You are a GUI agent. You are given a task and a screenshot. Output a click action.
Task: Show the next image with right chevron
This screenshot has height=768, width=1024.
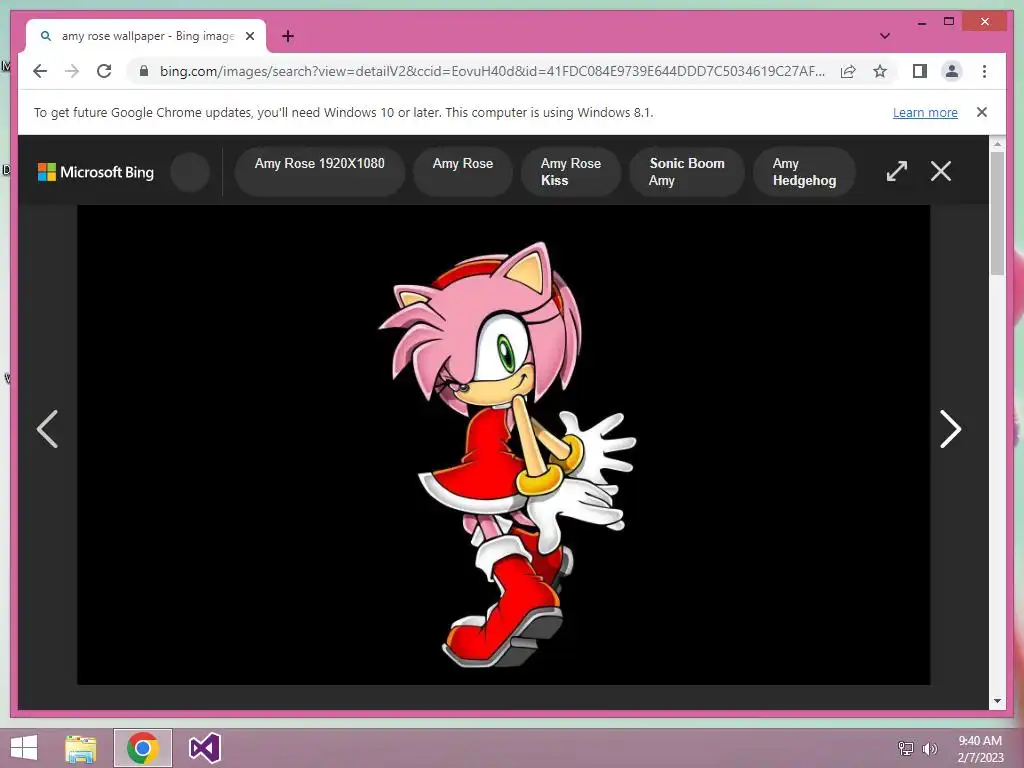click(x=950, y=429)
